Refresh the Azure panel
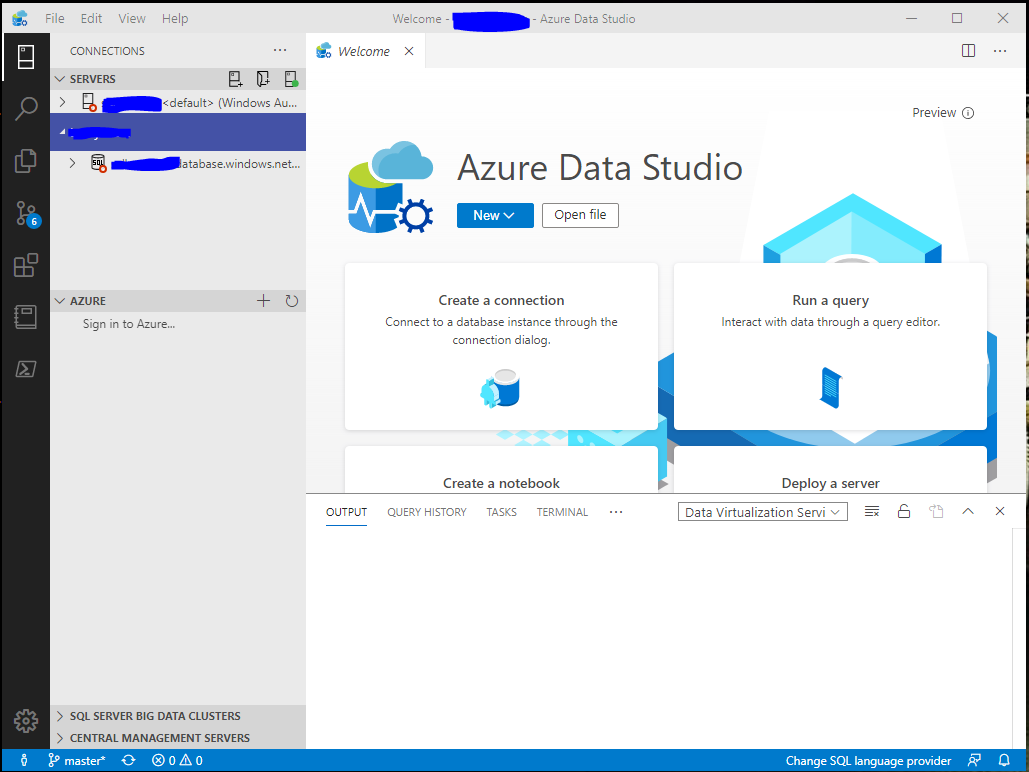Screen dimensions: 1029x772 291,300
